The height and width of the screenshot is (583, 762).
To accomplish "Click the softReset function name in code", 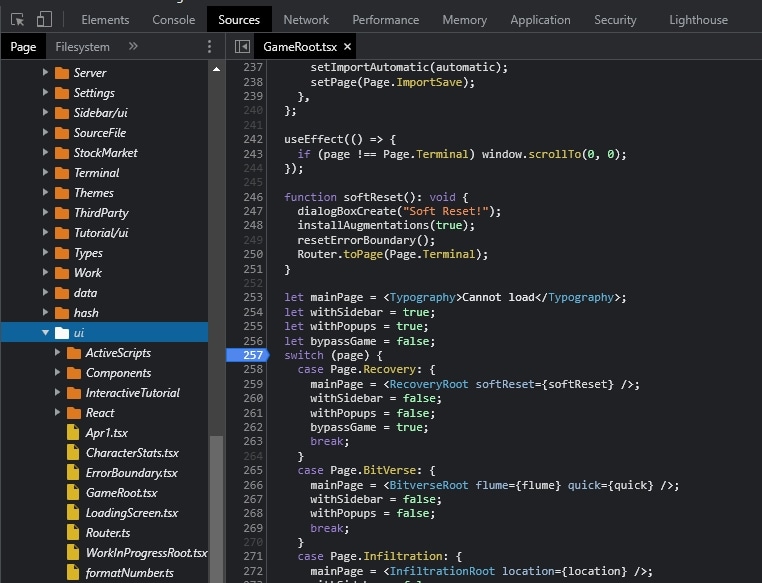I will click(373, 197).
